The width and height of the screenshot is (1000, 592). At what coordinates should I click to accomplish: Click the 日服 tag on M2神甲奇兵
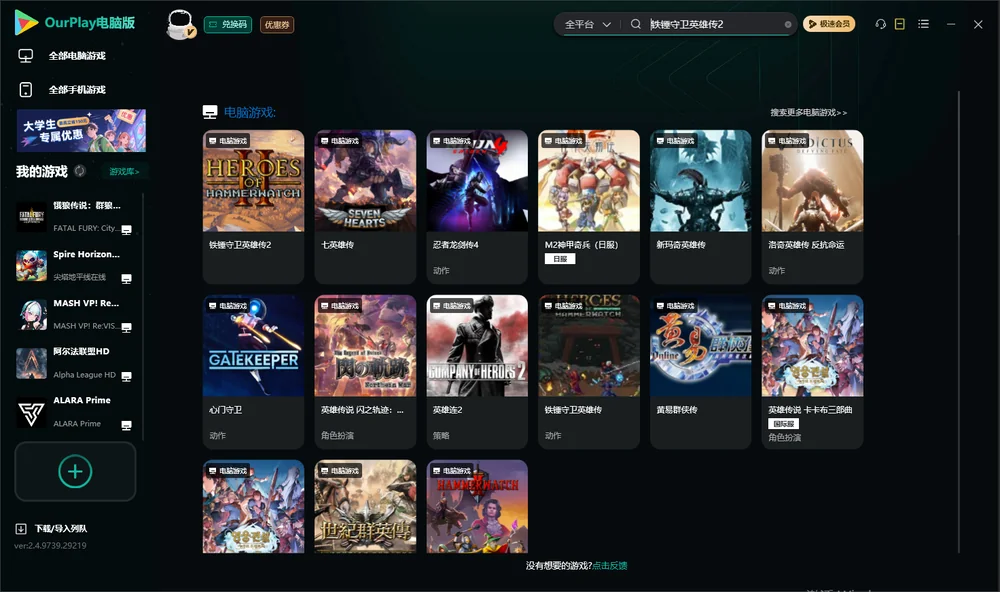560,259
